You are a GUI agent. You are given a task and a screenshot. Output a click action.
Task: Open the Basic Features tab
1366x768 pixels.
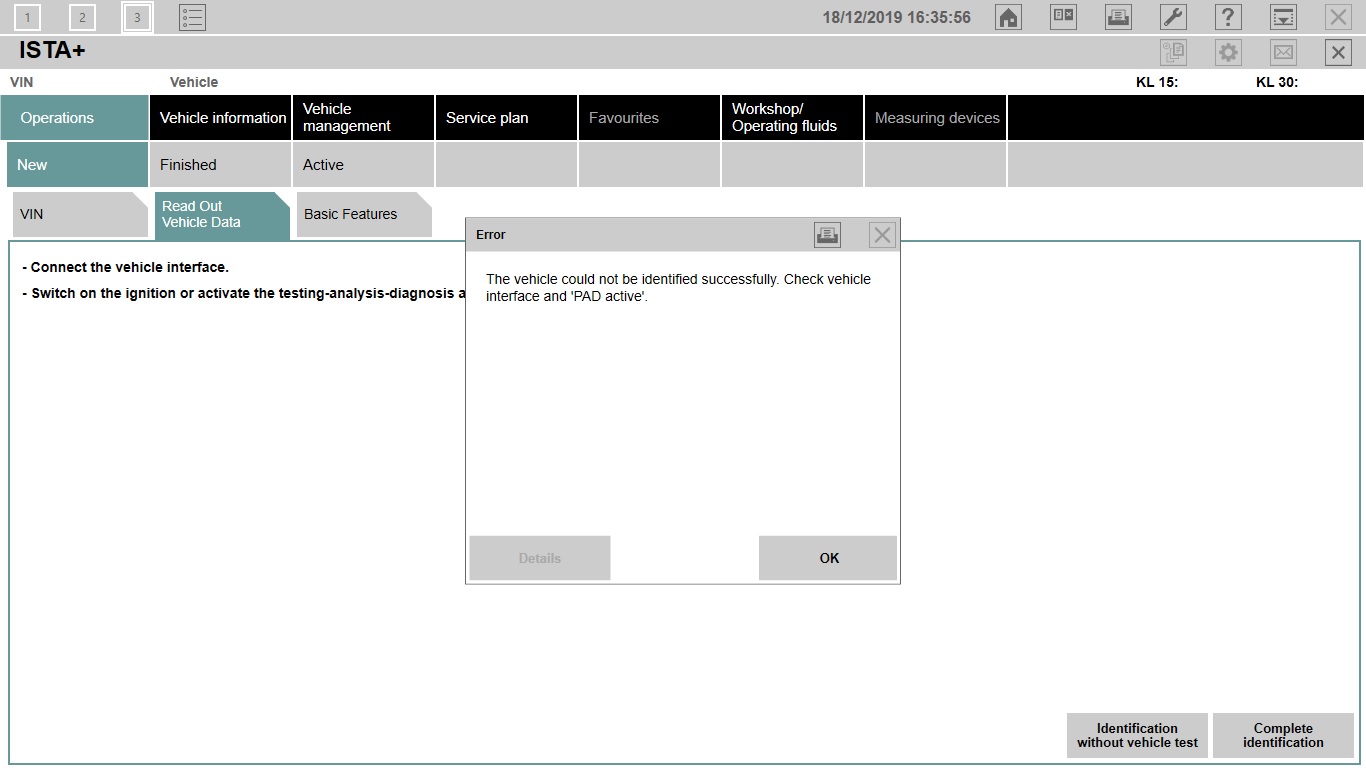click(360, 214)
